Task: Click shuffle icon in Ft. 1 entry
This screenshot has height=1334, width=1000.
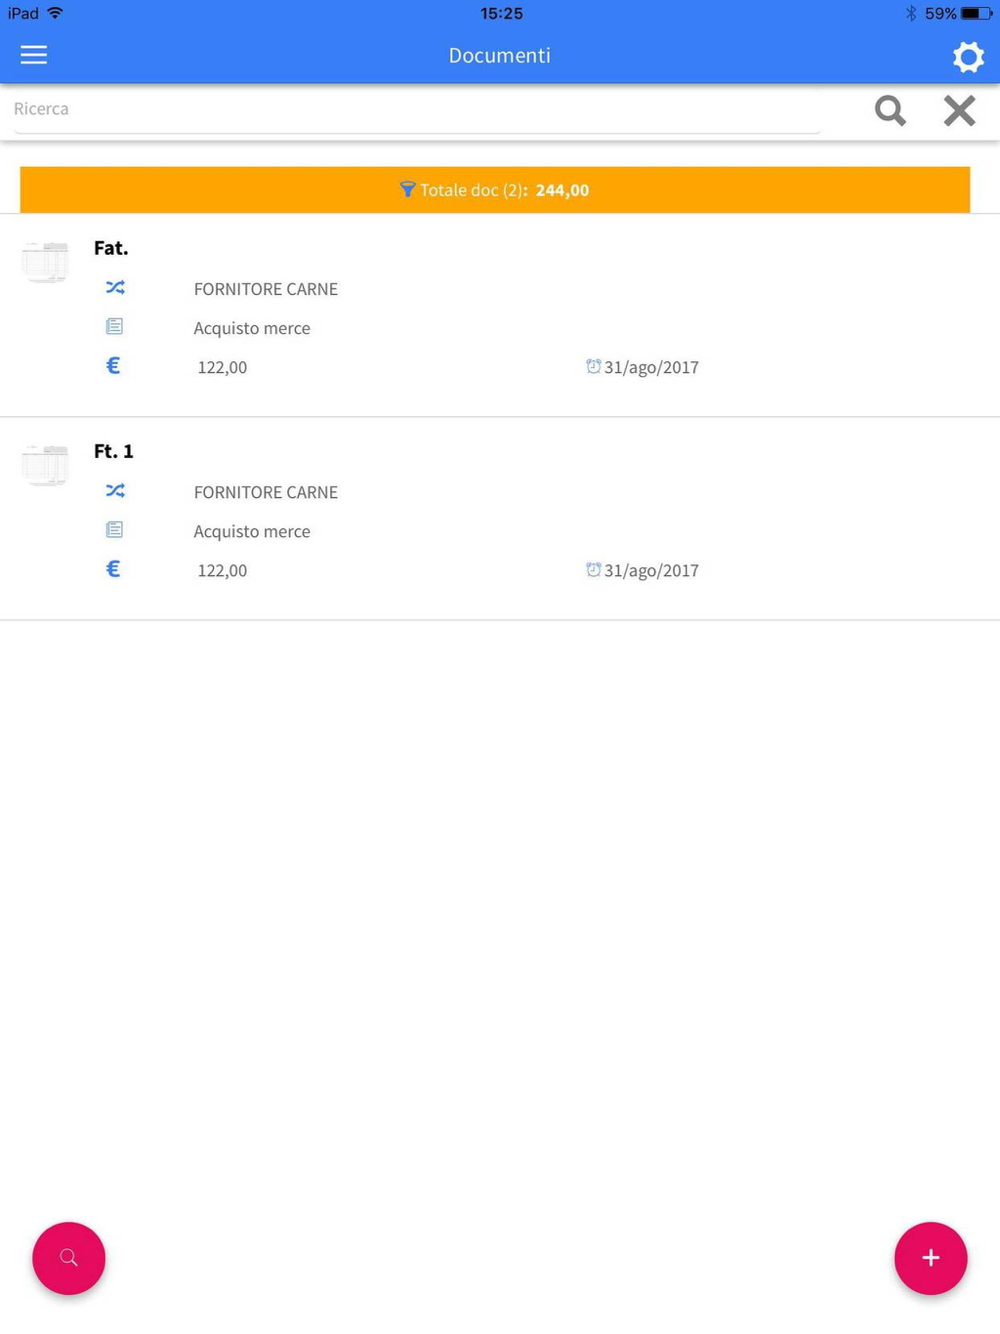Action: (115, 491)
